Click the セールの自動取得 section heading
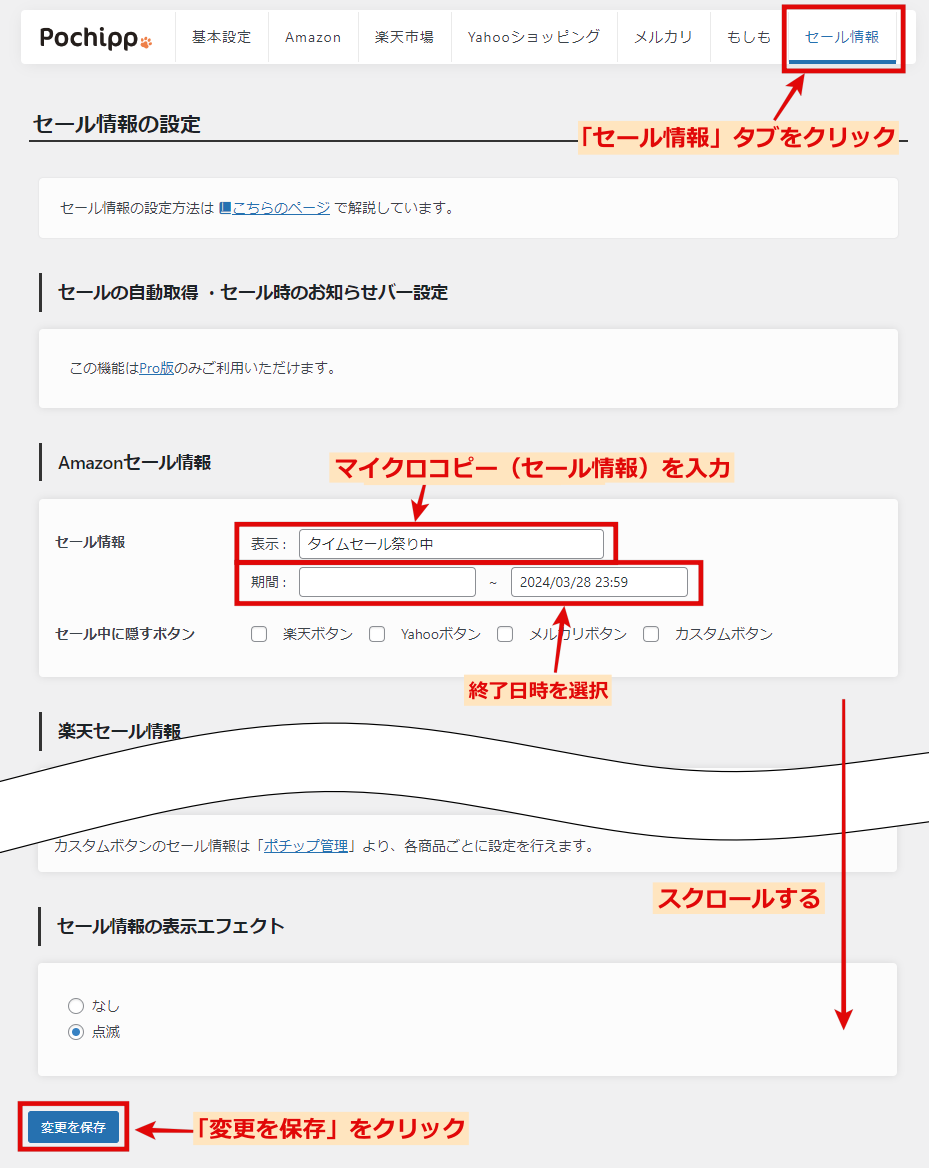Screen dimensions: 929x1168 click(253, 293)
